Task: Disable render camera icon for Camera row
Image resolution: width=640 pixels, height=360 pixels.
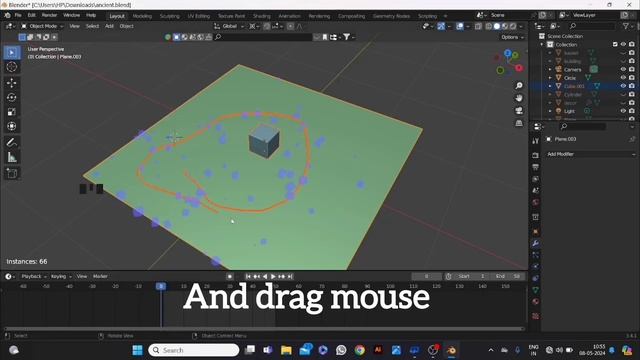Action: coord(632,69)
